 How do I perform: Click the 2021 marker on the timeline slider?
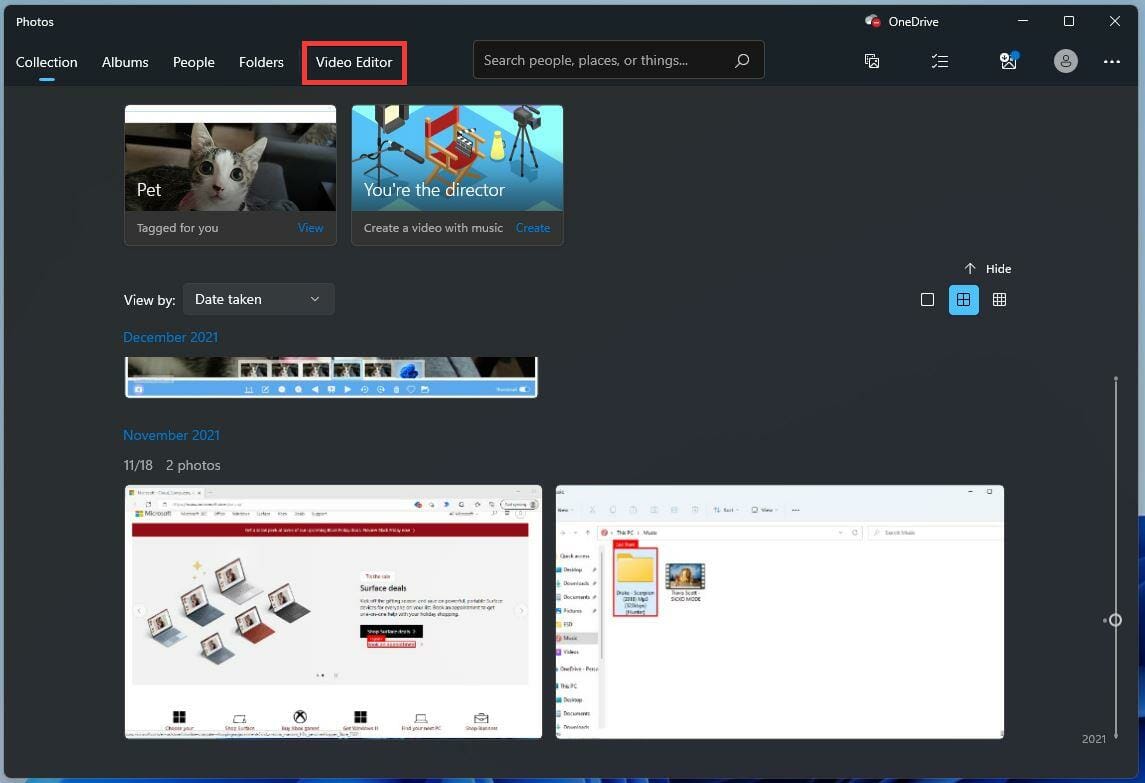(1093, 739)
